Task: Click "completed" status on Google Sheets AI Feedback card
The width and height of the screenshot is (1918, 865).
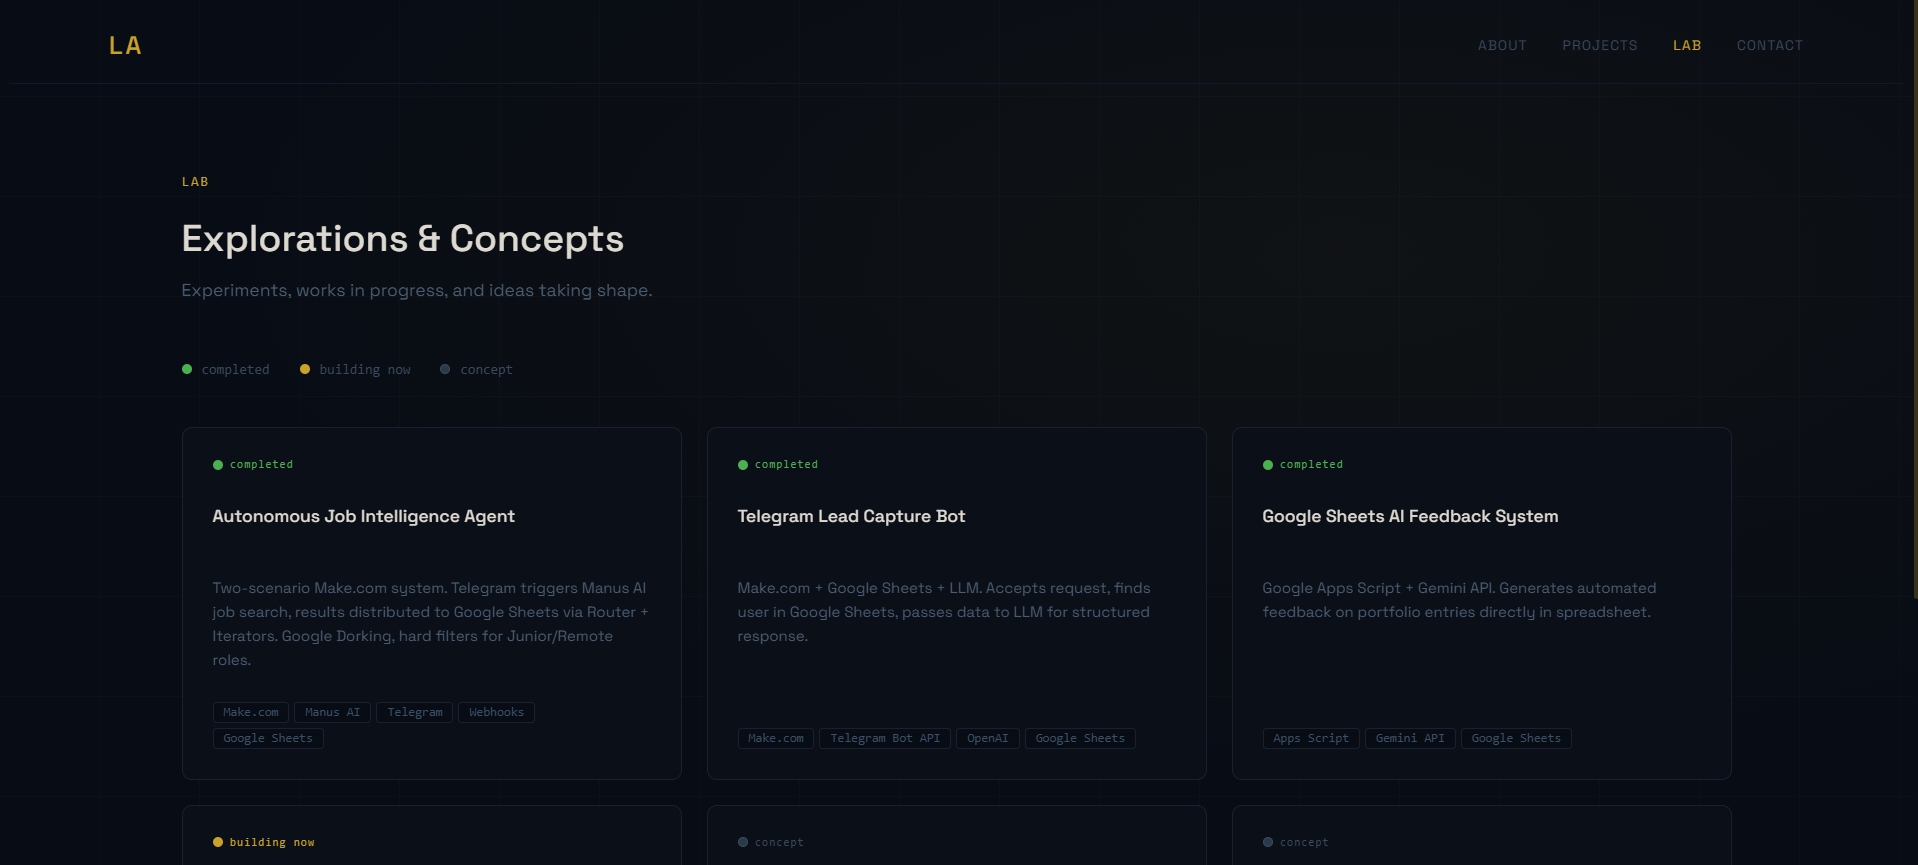Action: [x=1311, y=465]
